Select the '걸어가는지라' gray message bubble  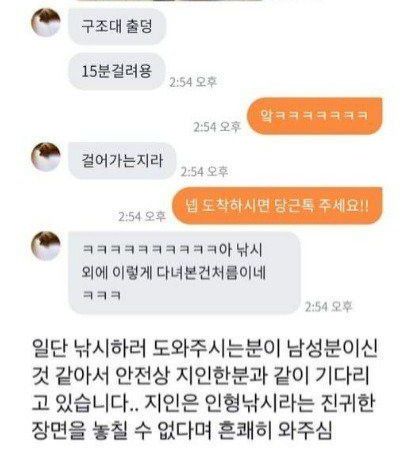(x=122, y=161)
